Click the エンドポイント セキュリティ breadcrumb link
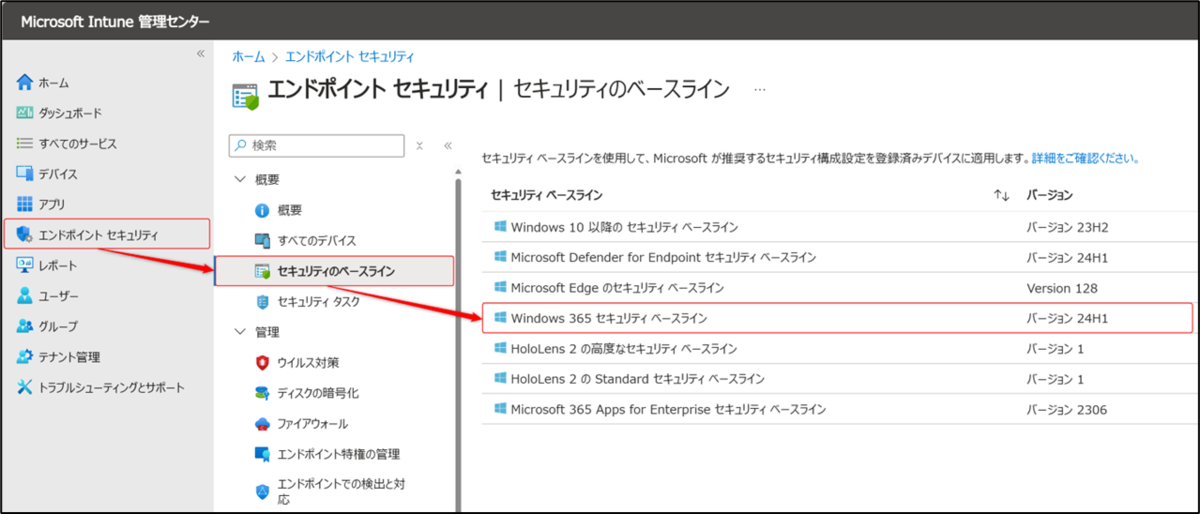Screen dimensions: 1200x514 349,57
